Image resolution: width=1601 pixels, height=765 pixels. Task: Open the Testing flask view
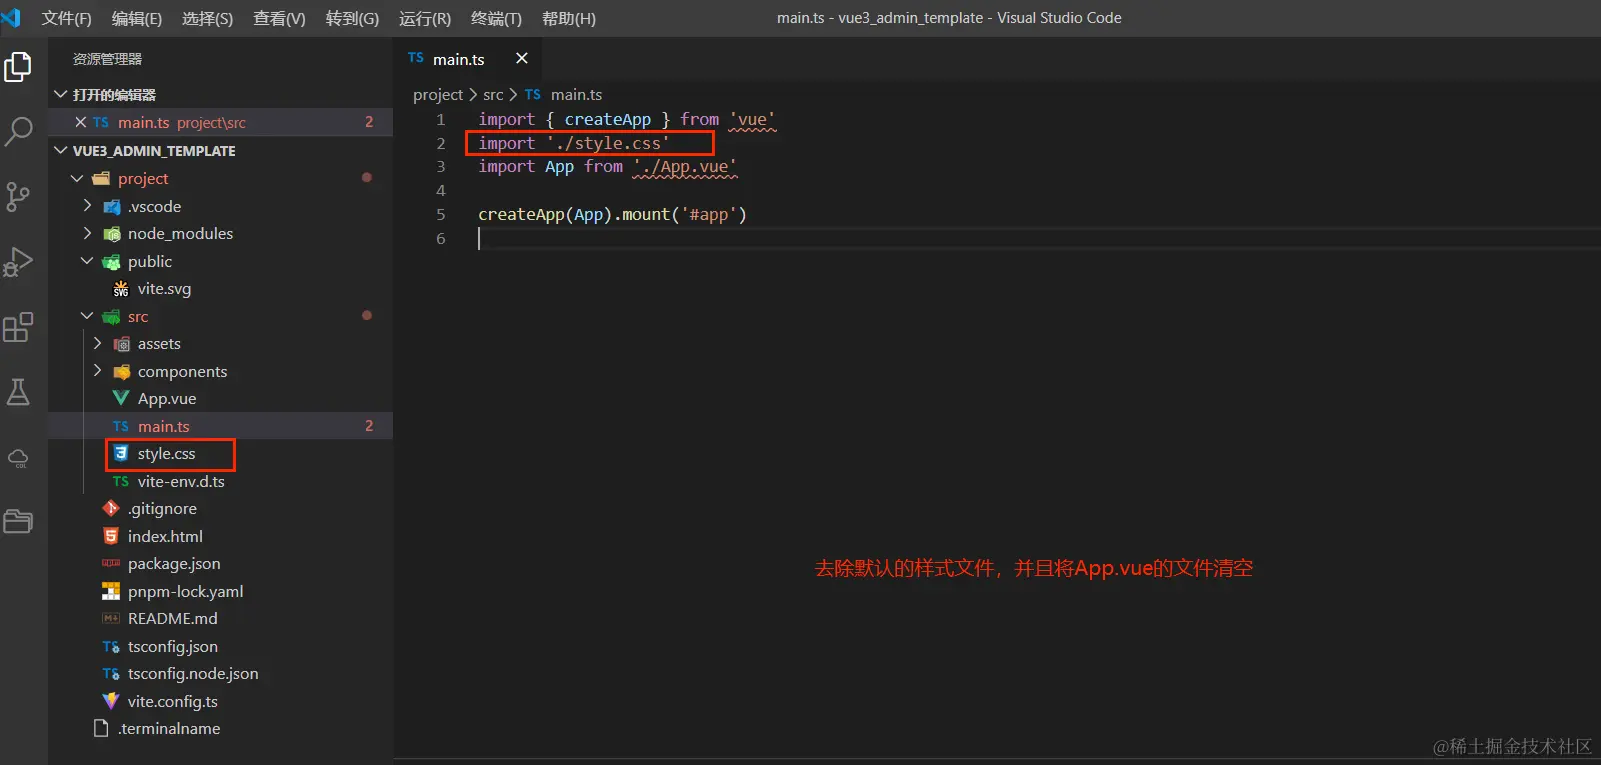click(x=18, y=392)
